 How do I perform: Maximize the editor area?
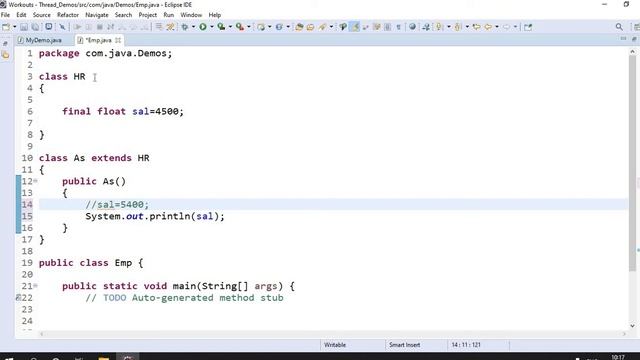pos(634,39)
